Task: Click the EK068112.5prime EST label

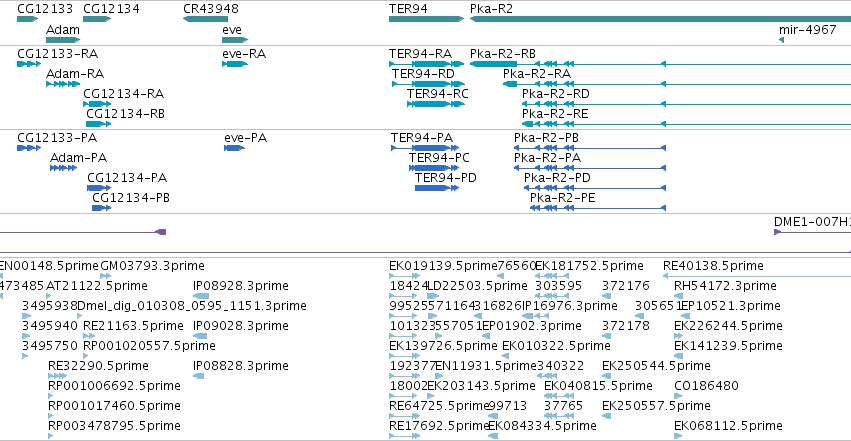Action: point(728,426)
